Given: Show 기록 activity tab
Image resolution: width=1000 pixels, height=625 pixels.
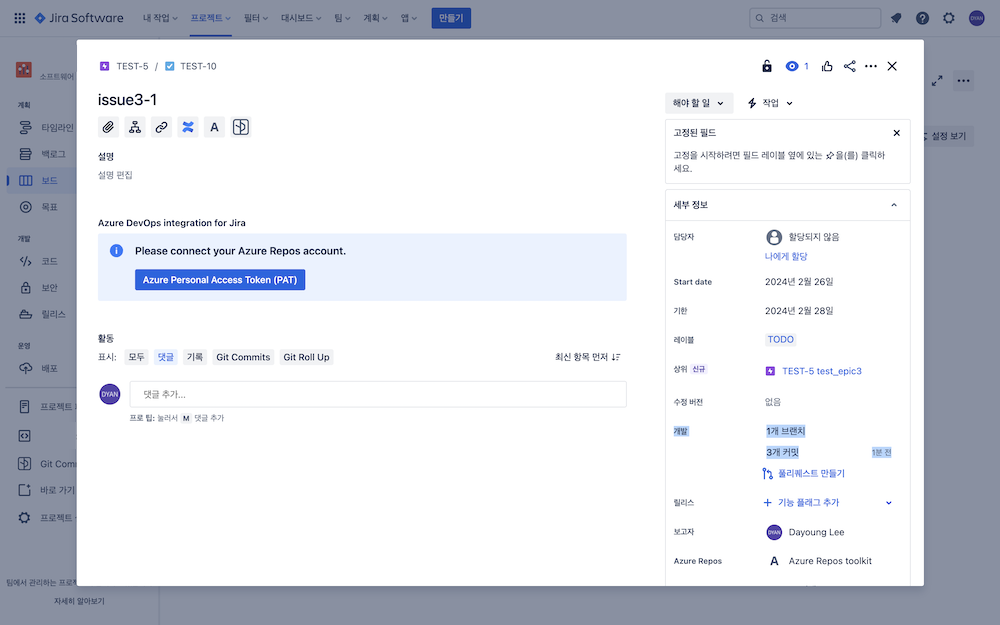Looking at the screenshot, I should tap(195, 357).
